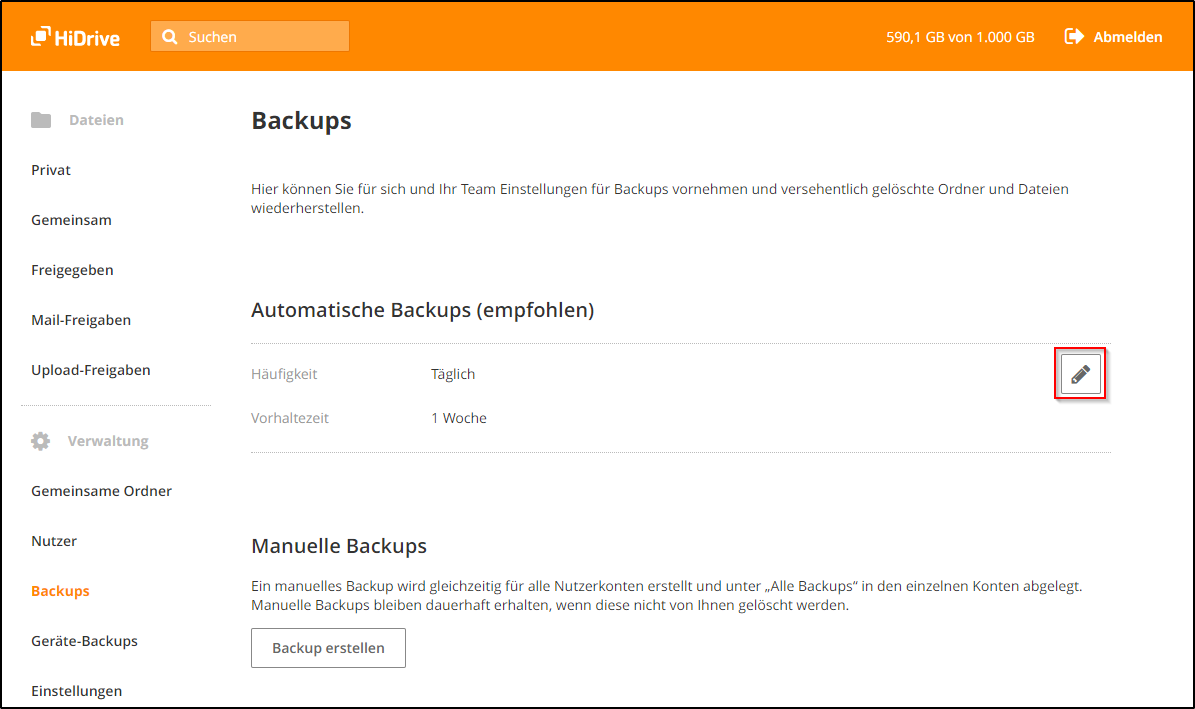The height and width of the screenshot is (709, 1195).
Task: Edit automatic backups with pencil icon
Action: 1080,374
